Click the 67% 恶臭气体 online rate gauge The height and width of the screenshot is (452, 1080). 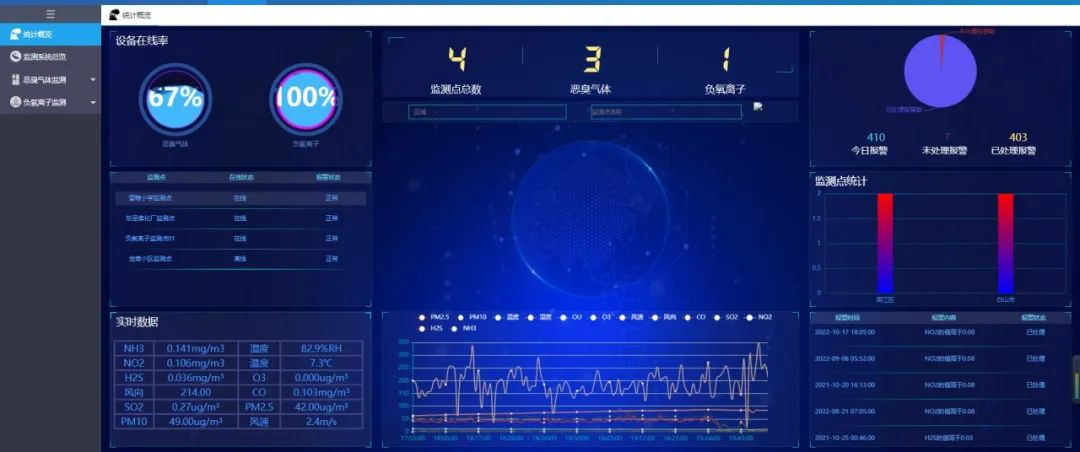pyautogui.click(x=175, y=99)
